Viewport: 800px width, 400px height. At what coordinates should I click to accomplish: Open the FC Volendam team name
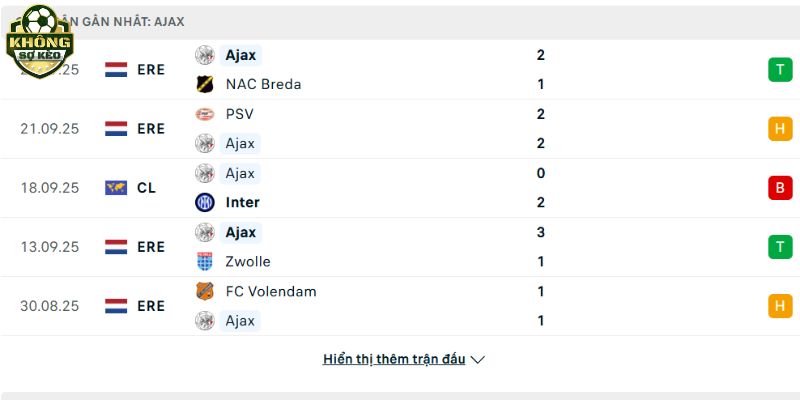tap(271, 291)
